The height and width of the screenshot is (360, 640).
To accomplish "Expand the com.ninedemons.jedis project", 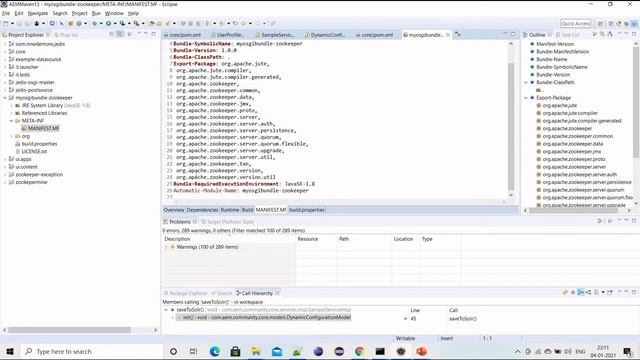I will click(x=5, y=44).
